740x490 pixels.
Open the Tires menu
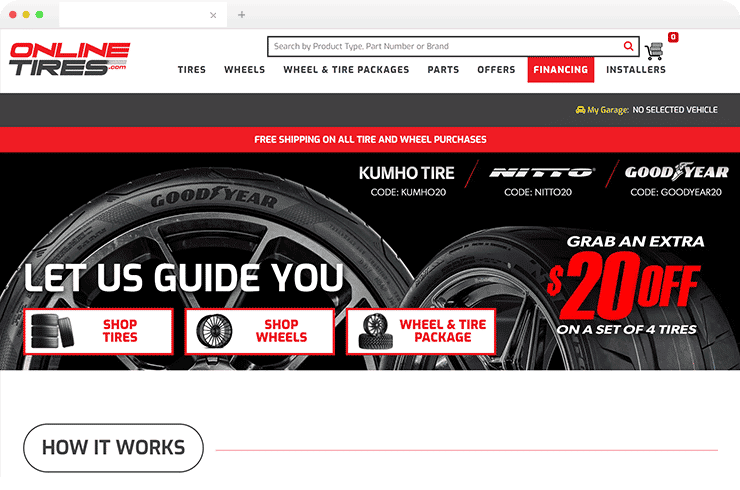pyautogui.click(x=192, y=70)
